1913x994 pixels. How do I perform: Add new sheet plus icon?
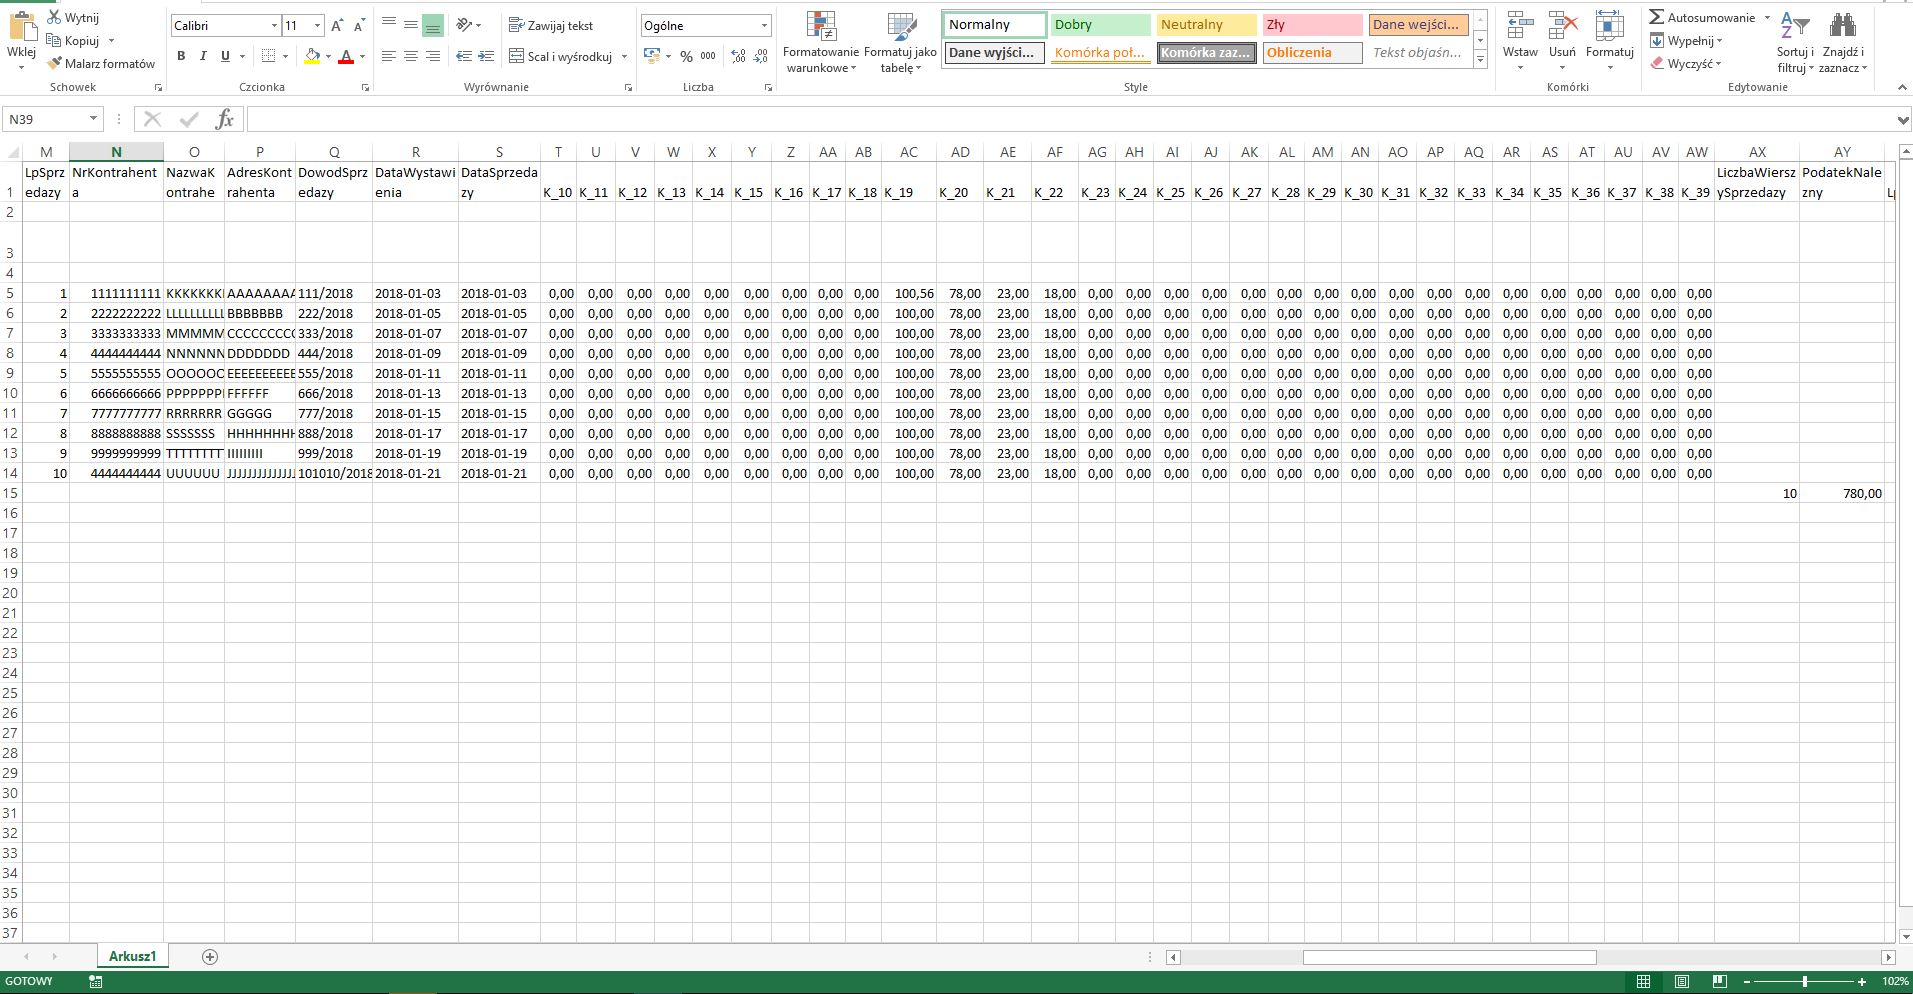tap(210, 957)
